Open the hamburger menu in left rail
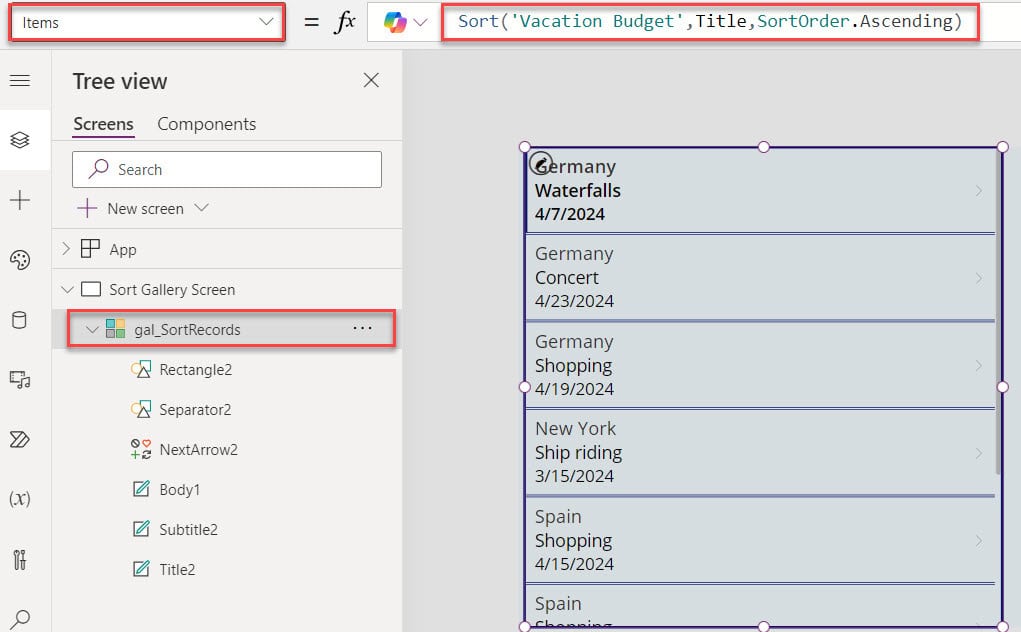Image resolution: width=1021 pixels, height=632 pixels. click(20, 80)
